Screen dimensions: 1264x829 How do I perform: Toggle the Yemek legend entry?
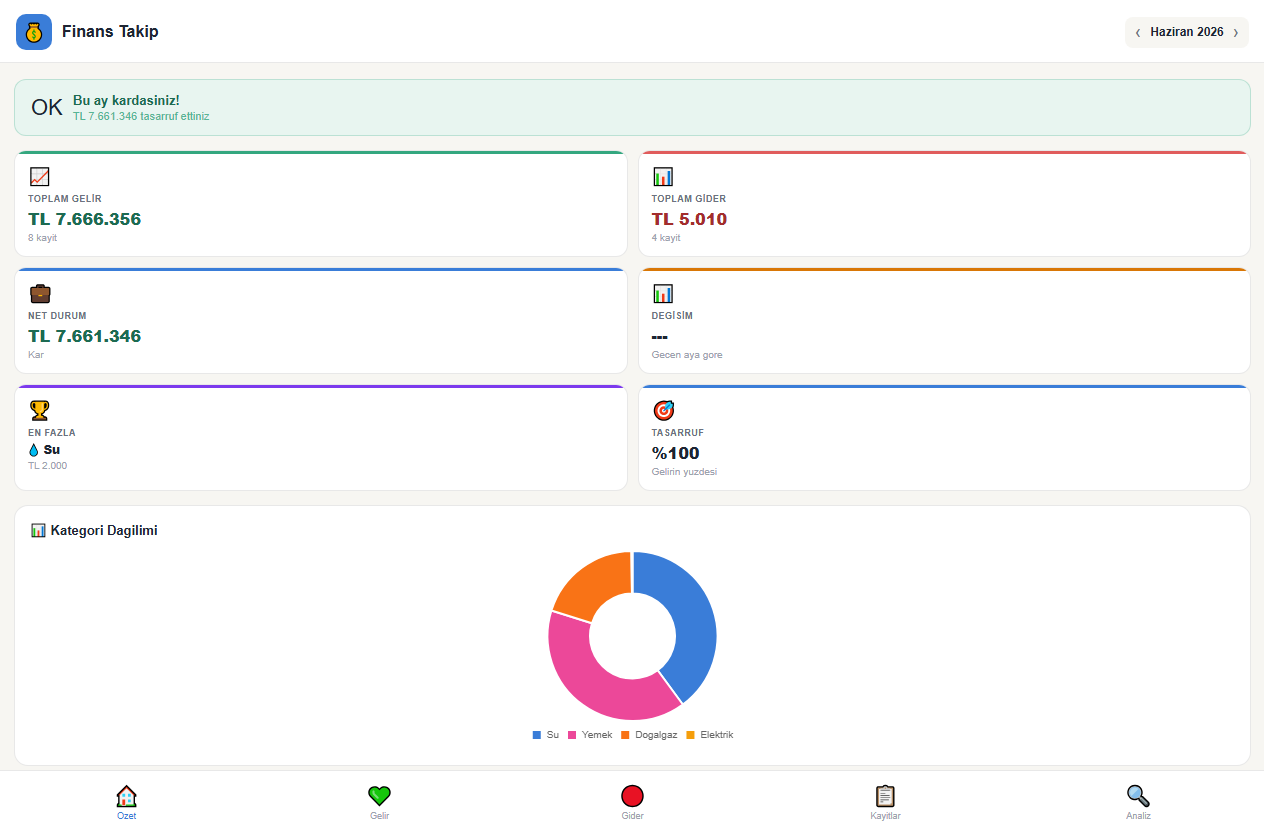(590, 735)
